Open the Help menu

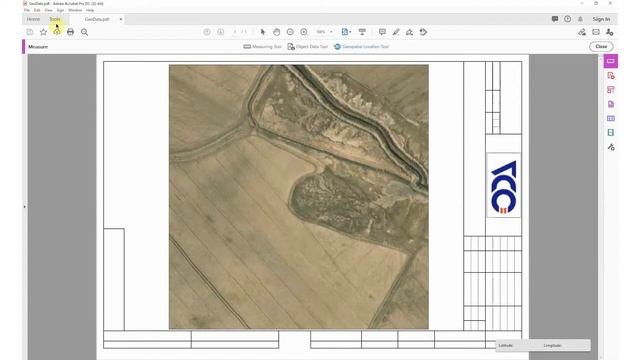(x=90, y=10)
